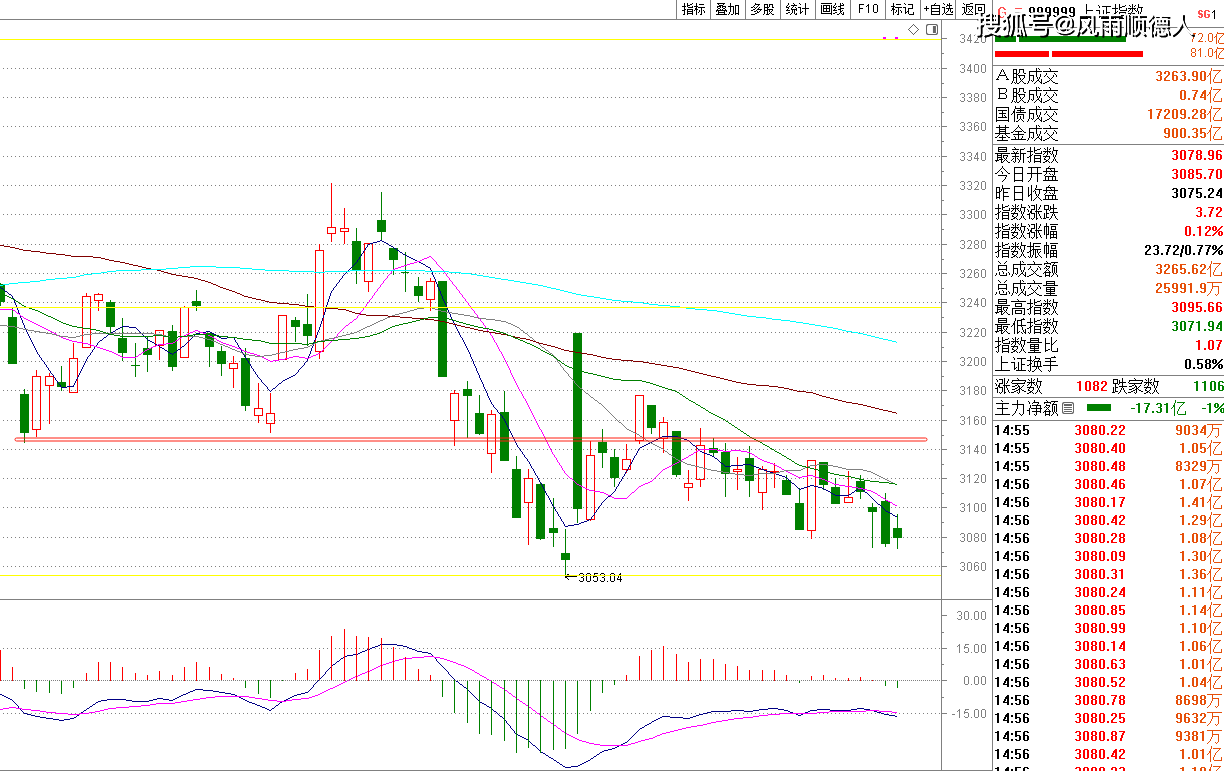Image resolution: width=1224 pixels, height=771 pixels.
Task: Select the 最新指数 value row
Action: 1108,156
